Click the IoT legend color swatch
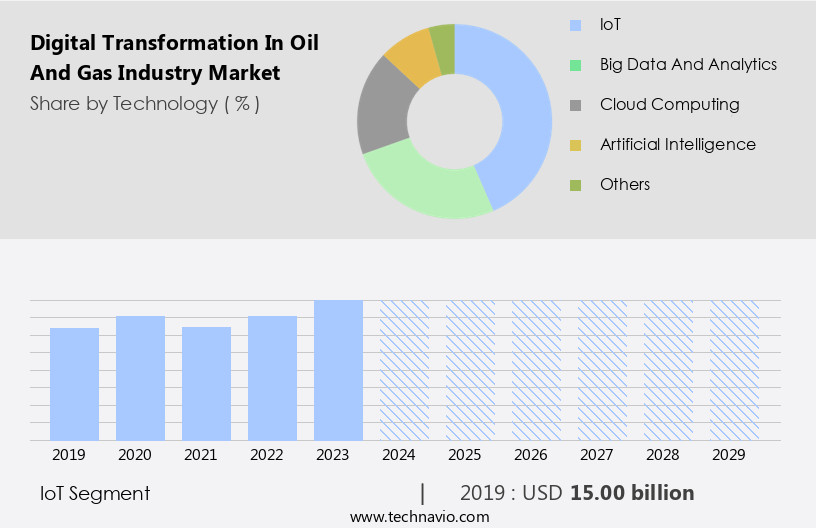Screen dimensions: 816x528 pos(575,25)
